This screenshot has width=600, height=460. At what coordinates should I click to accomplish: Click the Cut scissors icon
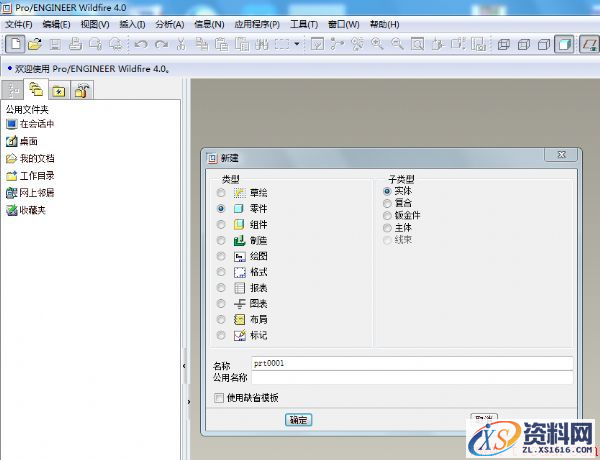181,44
